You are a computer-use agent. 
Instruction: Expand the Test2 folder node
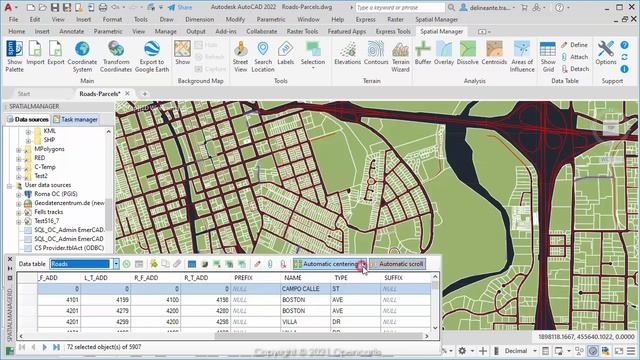click(19, 176)
